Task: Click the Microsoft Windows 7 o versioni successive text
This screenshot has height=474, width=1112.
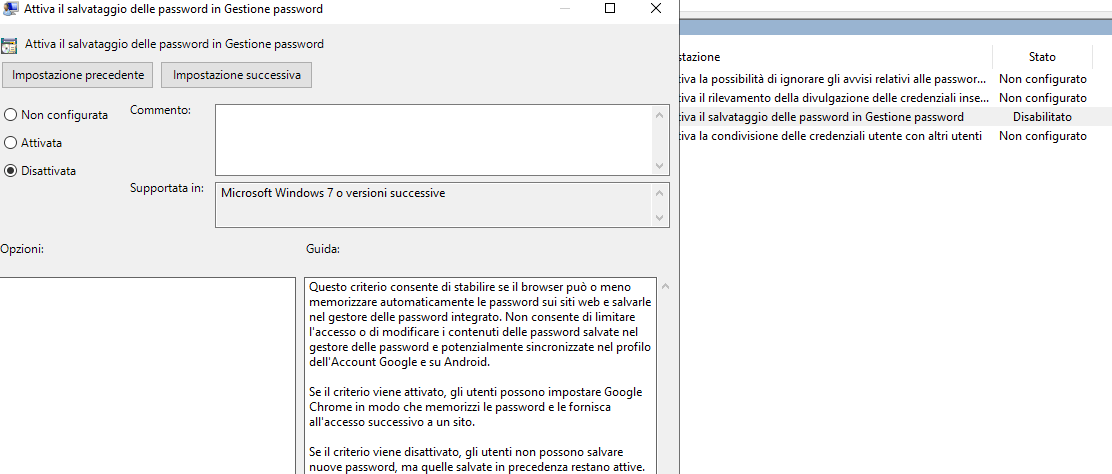Action: click(x=333, y=193)
